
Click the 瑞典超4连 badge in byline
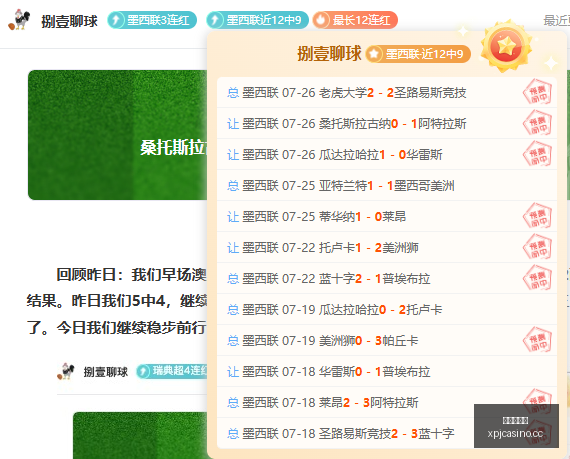tap(172, 371)
